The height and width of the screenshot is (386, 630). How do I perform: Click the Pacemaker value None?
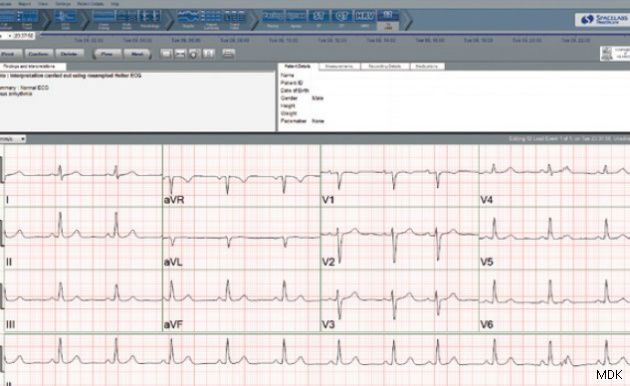pyautogui.click(x=317, y=121)
